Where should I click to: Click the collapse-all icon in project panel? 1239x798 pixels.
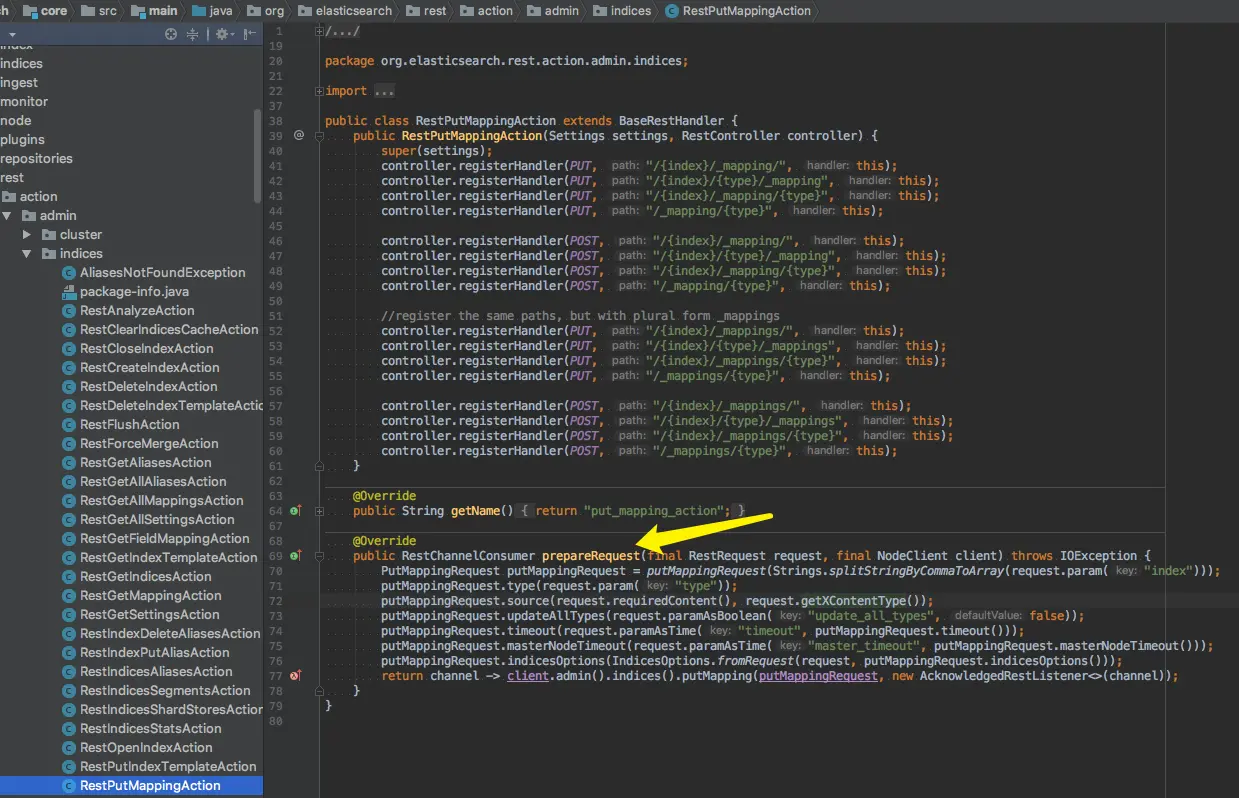coord(192,34)
